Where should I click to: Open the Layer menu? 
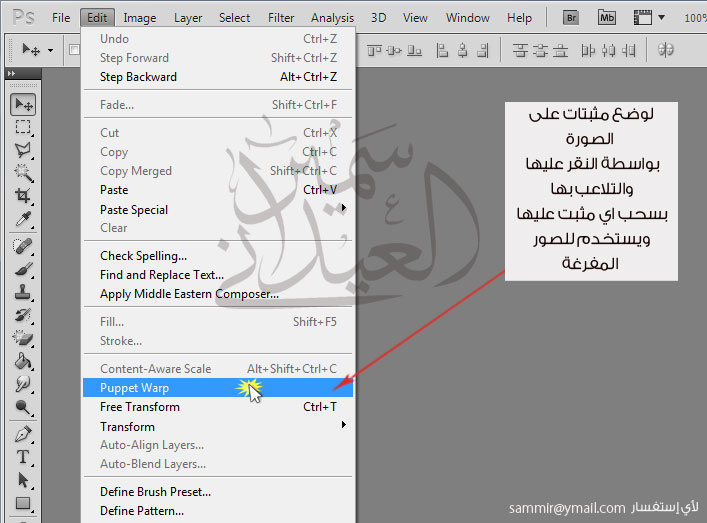click(x=188, y=18)
